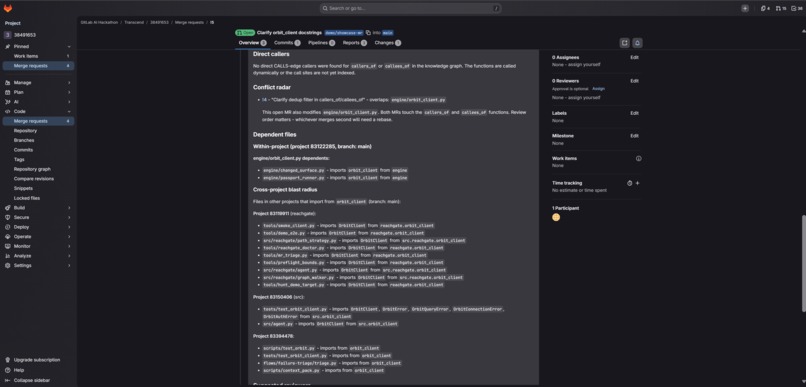This screenshot has width=806, height=387.
Task: Click the Upgrade subscription icon
Action: (8, 360)
